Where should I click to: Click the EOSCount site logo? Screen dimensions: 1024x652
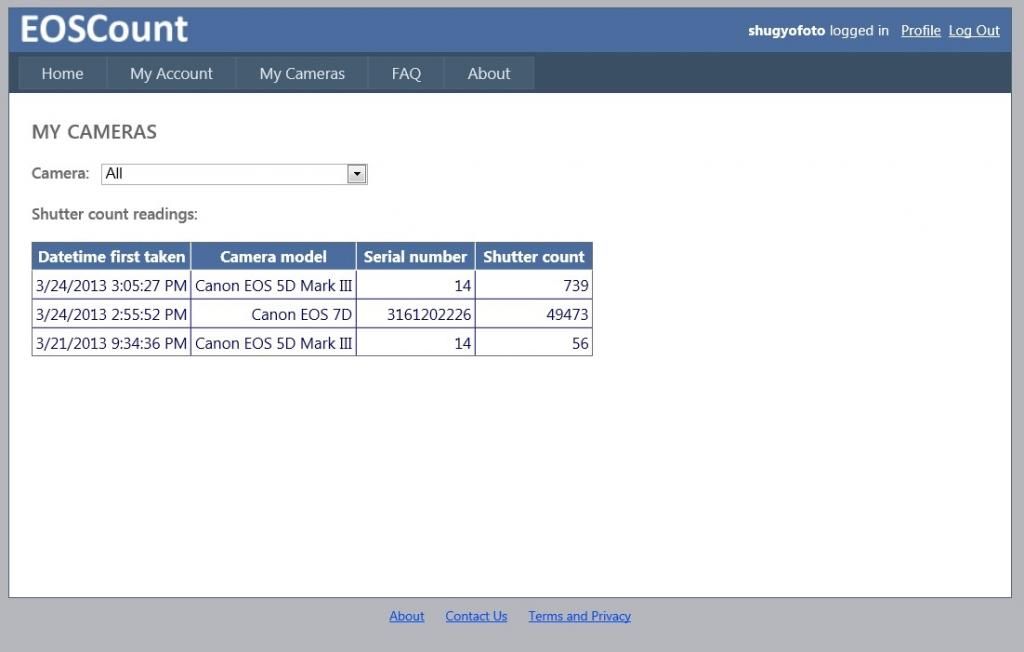[104, 29]
